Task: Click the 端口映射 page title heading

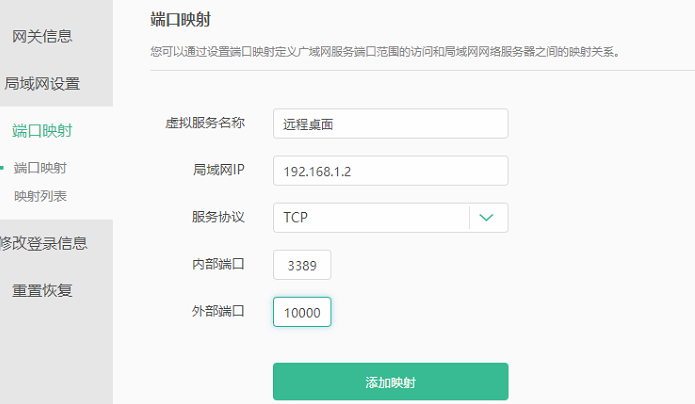Action: pyautogui.click(x=180, y=20)
